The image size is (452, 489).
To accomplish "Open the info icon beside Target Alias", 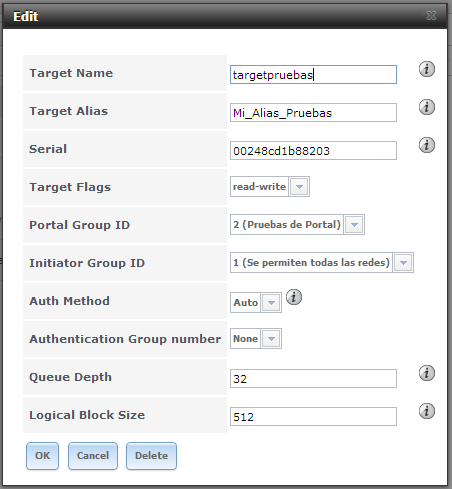I will pos(427,107).
